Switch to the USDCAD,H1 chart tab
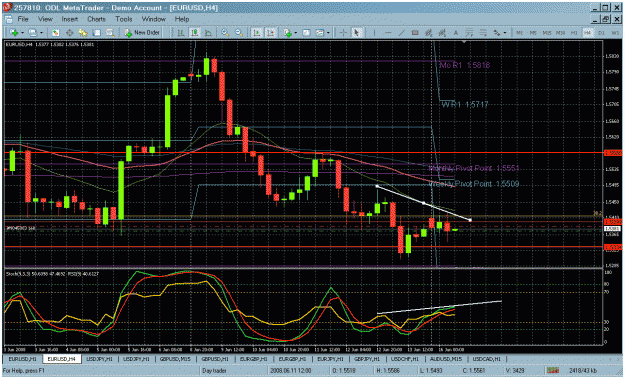This screenshot has width=625, height=377. 486,359
